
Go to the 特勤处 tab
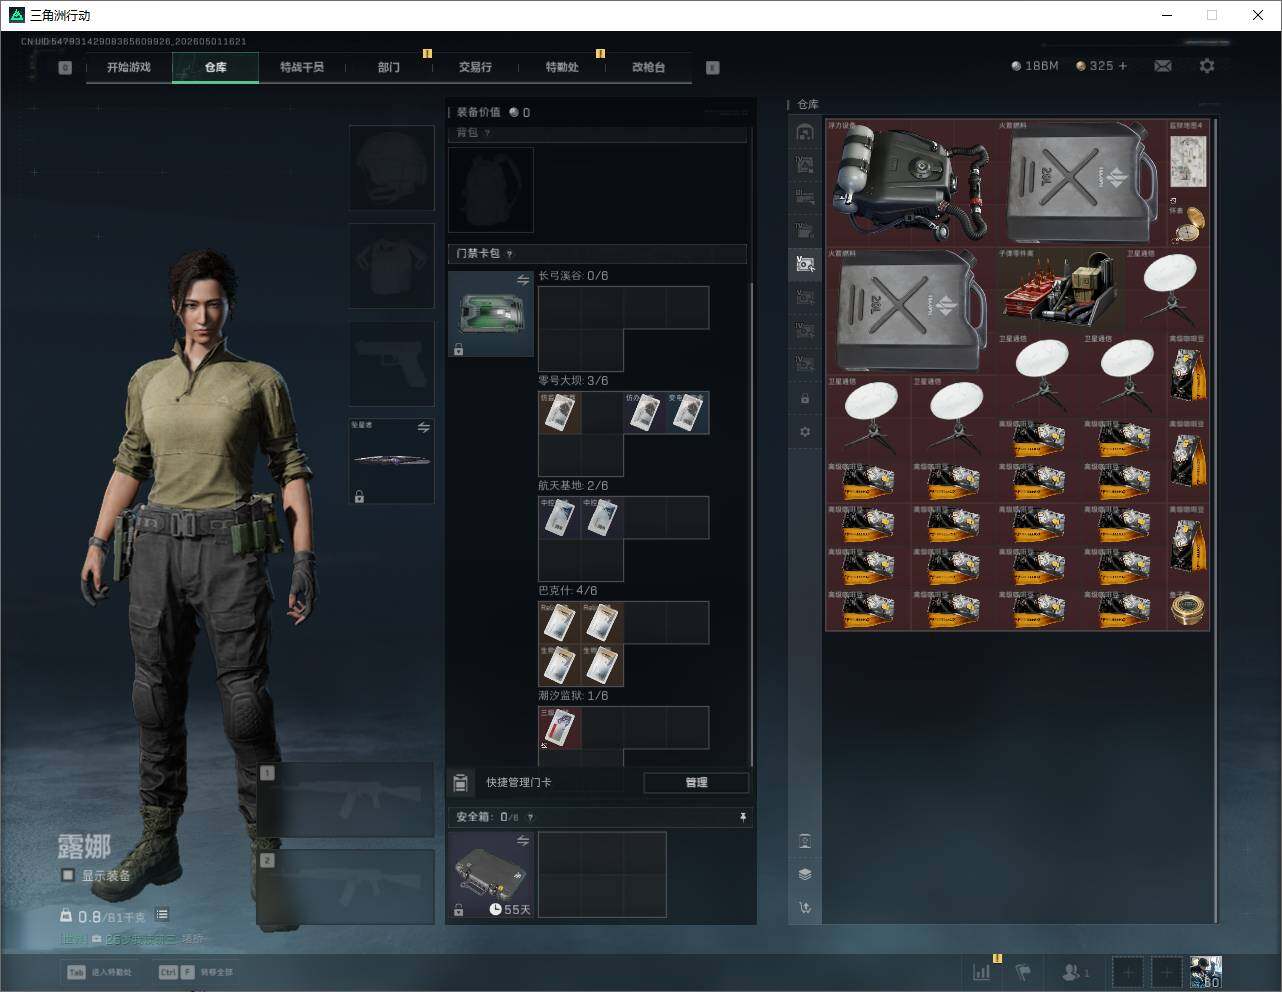click(562, 67)
